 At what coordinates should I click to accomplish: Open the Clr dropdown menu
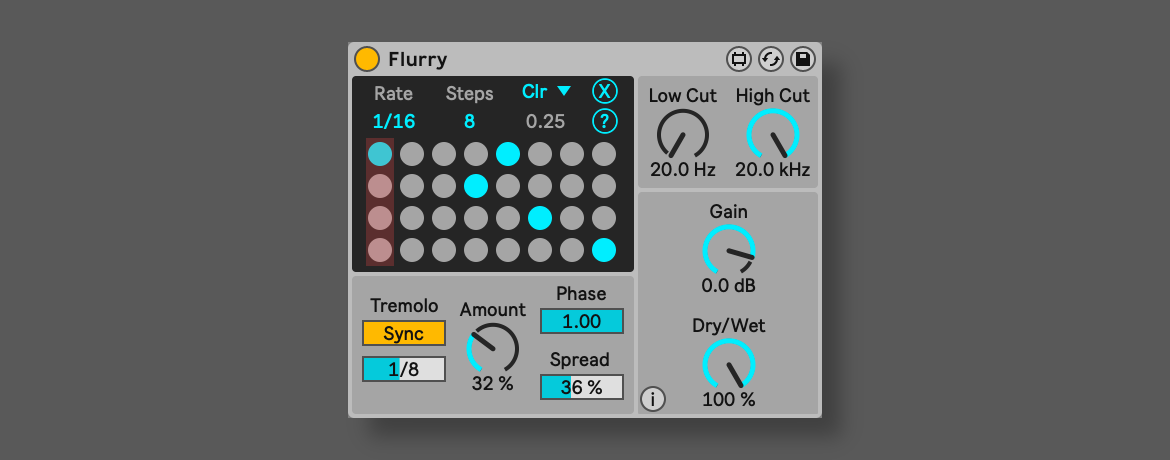[547, 92]
